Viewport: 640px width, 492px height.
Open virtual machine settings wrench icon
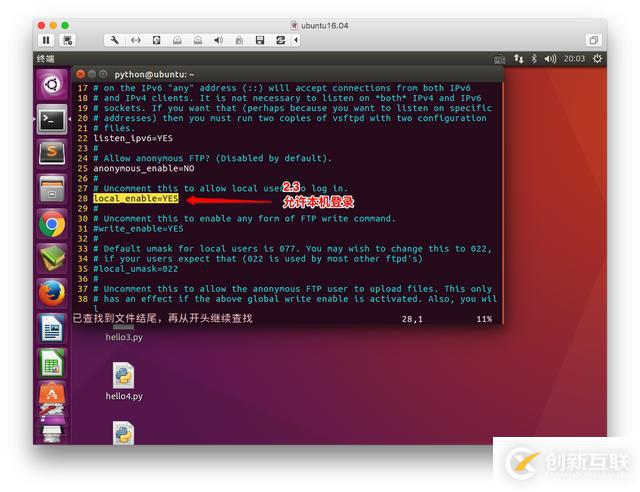(x=115, y=40)
